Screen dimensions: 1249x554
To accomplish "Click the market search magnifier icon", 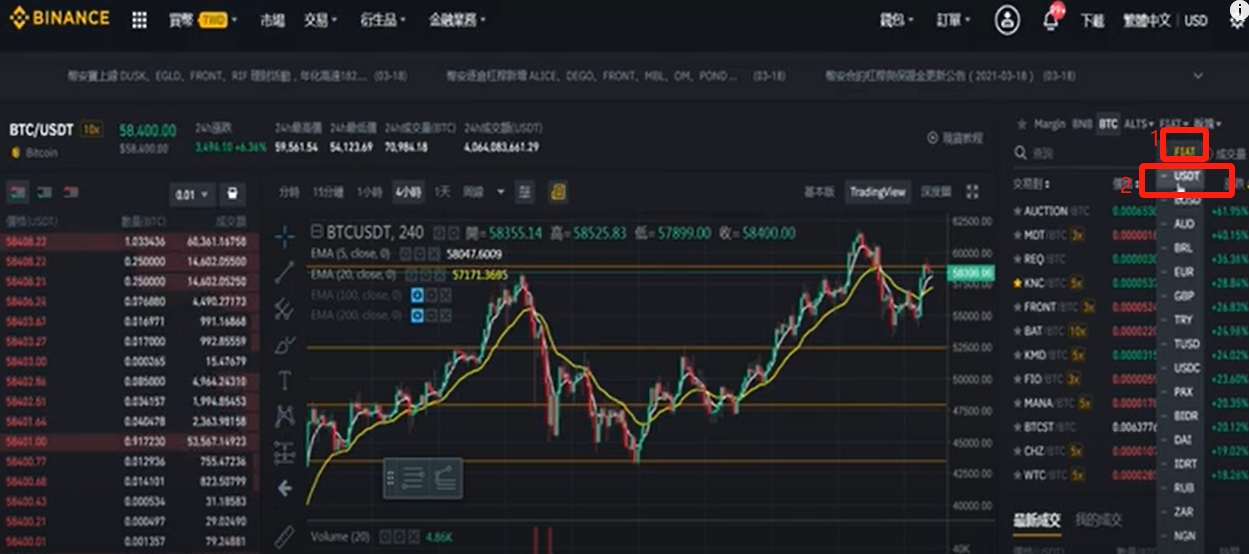I will tap(1020, 153).
